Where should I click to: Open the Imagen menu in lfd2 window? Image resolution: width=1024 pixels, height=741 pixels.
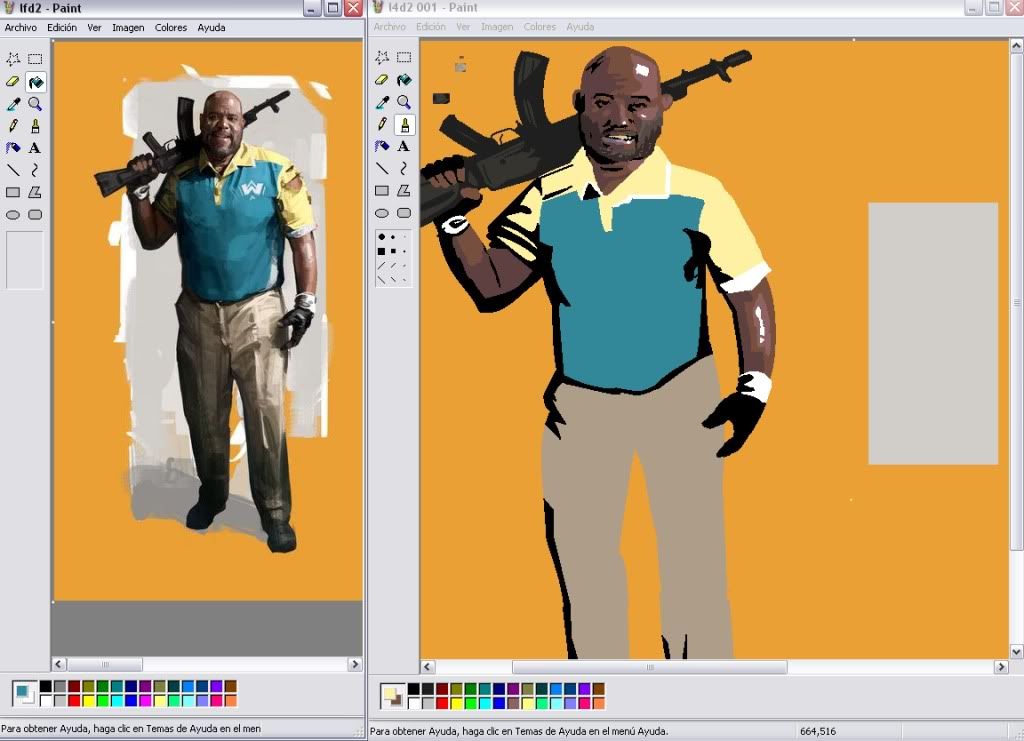coord(128,27)
